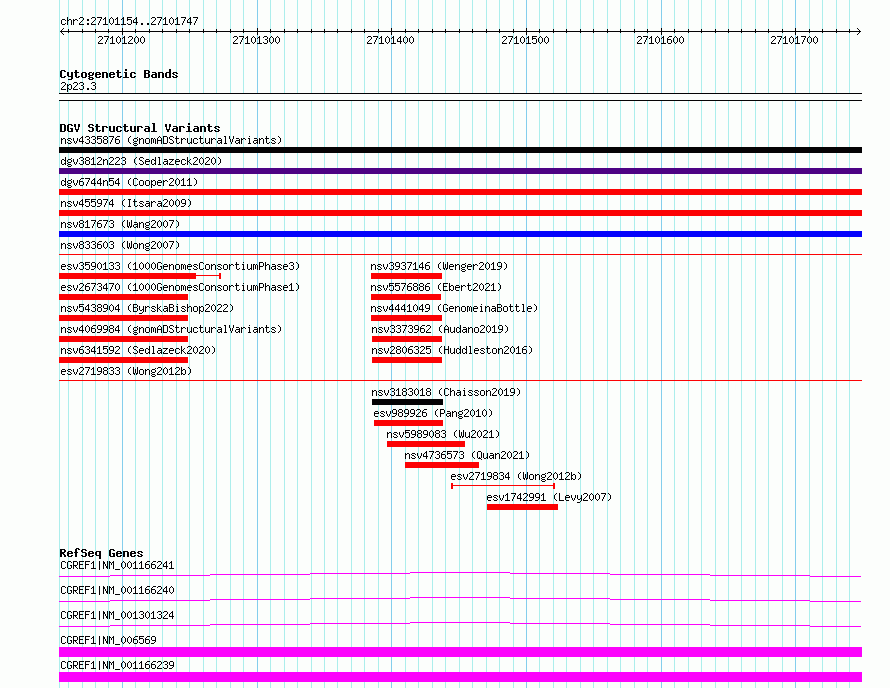Click the red esv1742991 variant bar
890x688 pixels.
pos(522,507)
